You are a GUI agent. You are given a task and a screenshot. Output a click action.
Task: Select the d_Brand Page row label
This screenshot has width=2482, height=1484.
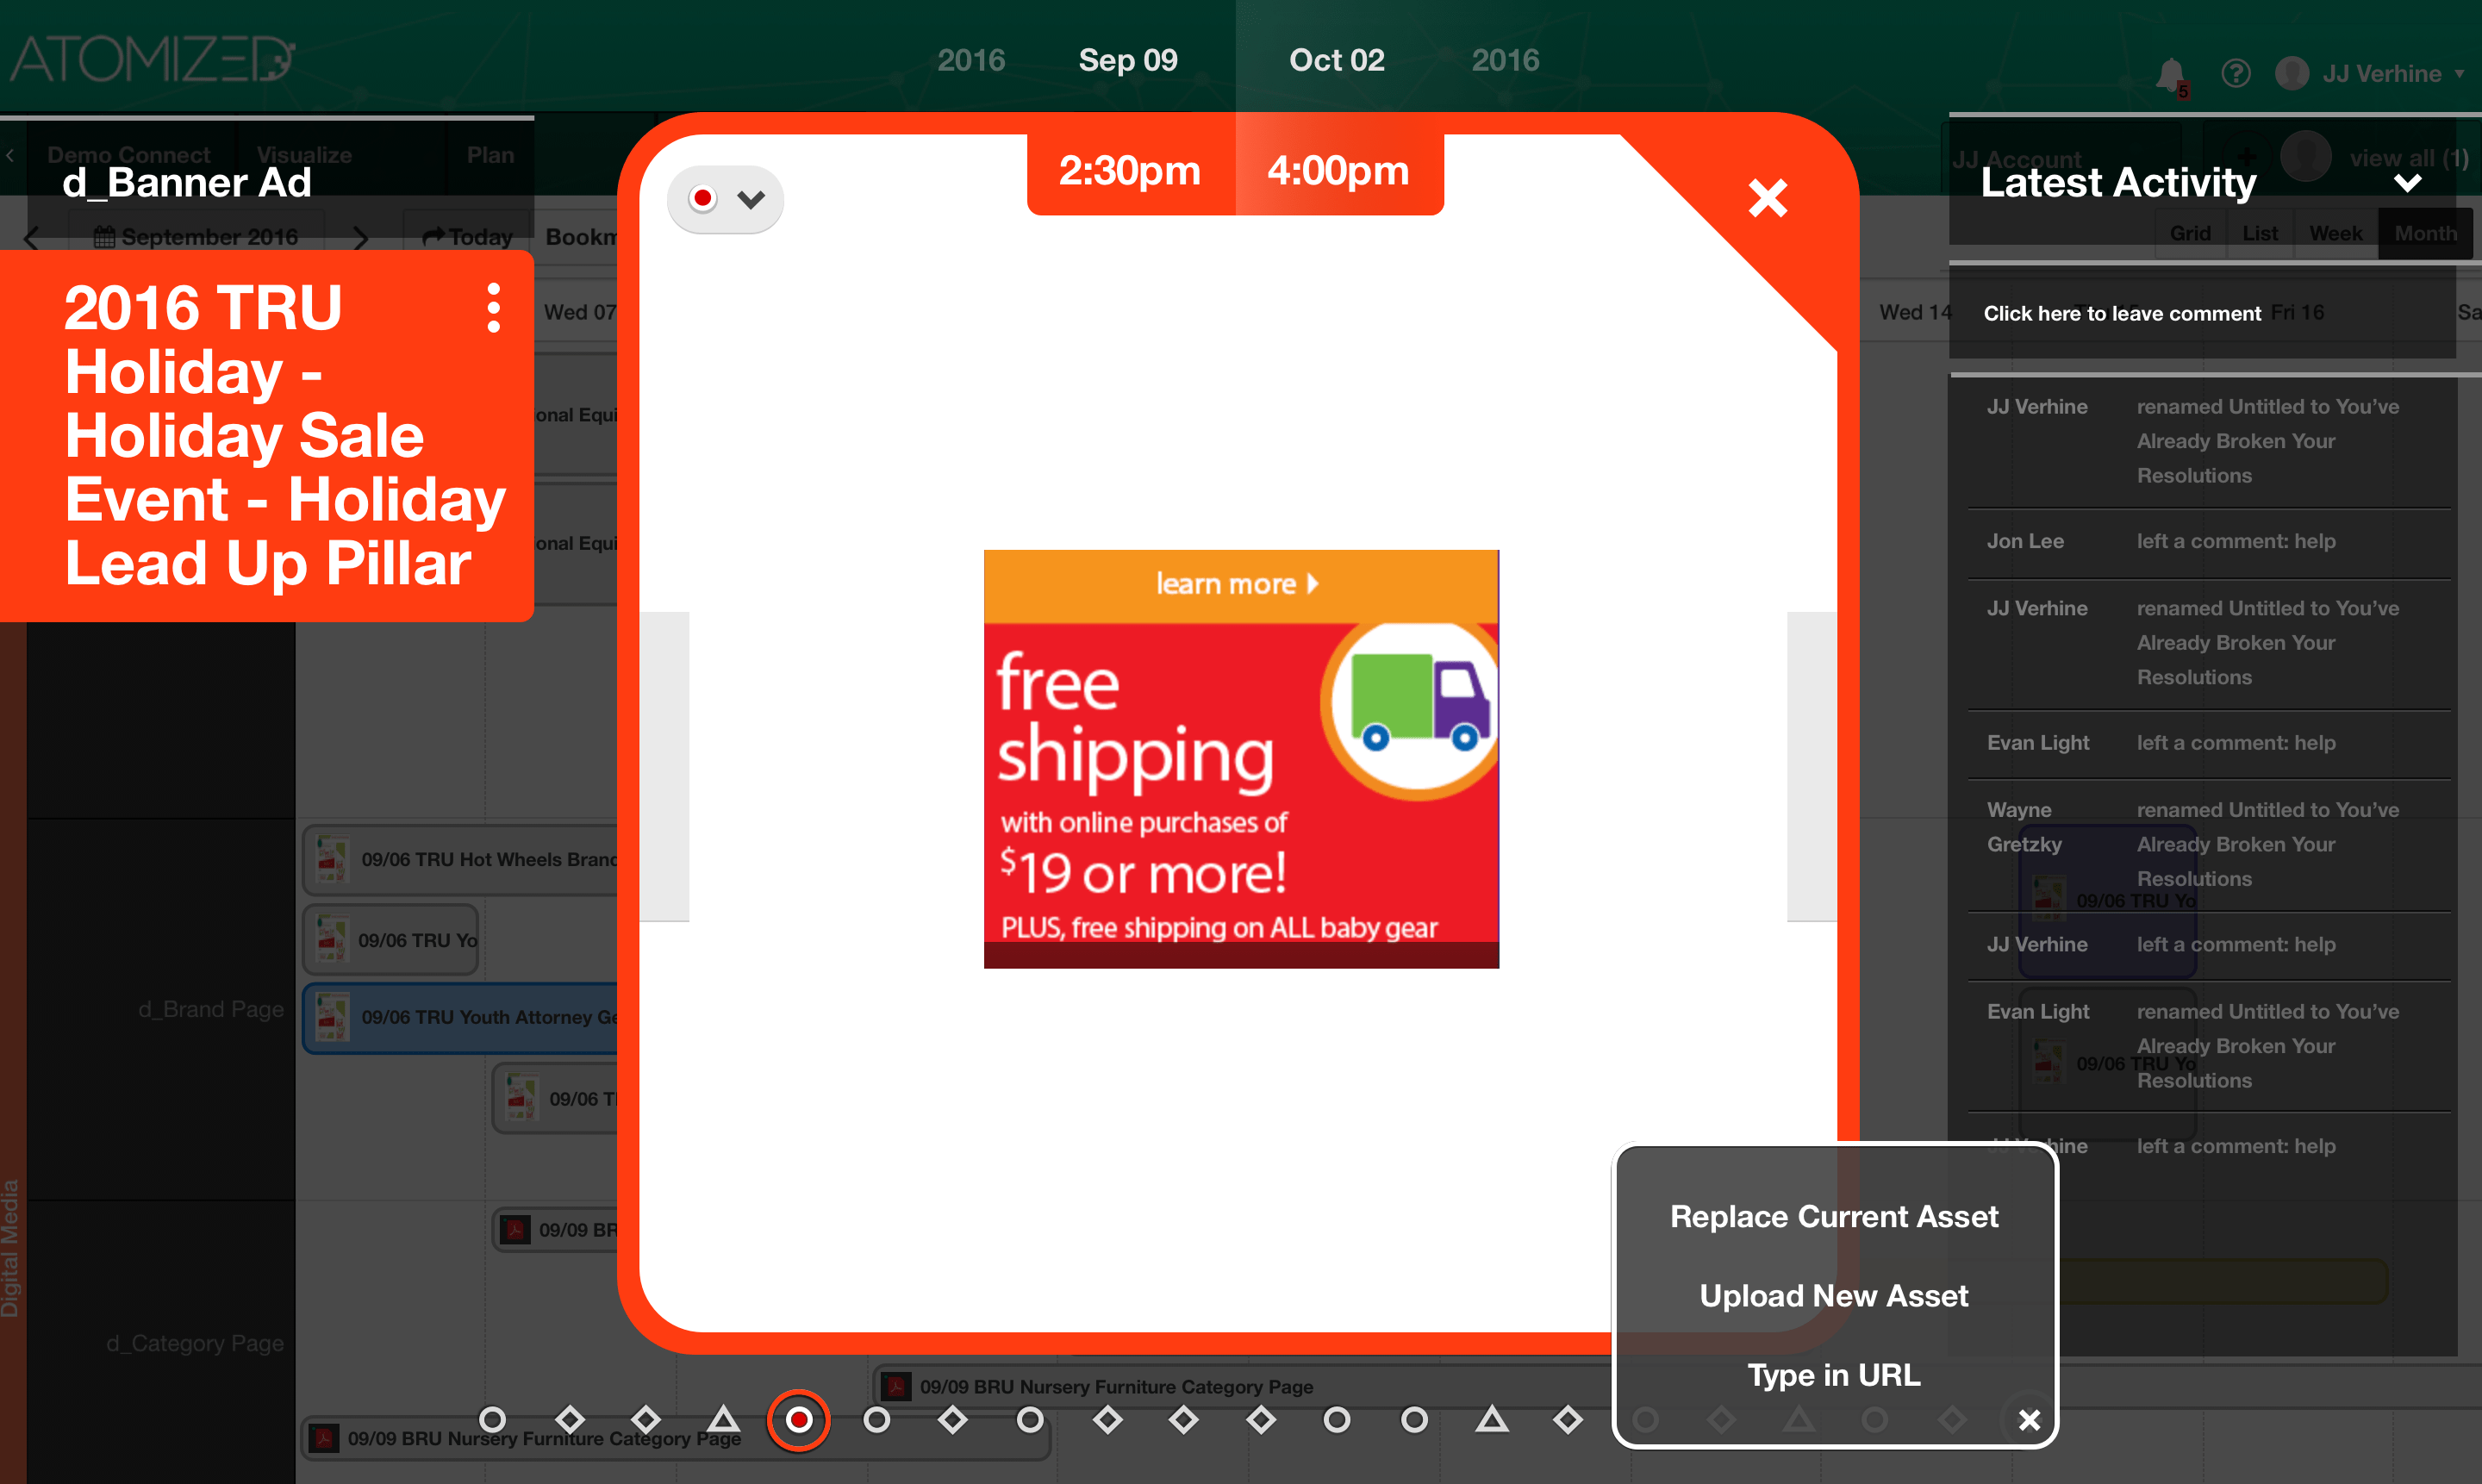[211, 1009]
